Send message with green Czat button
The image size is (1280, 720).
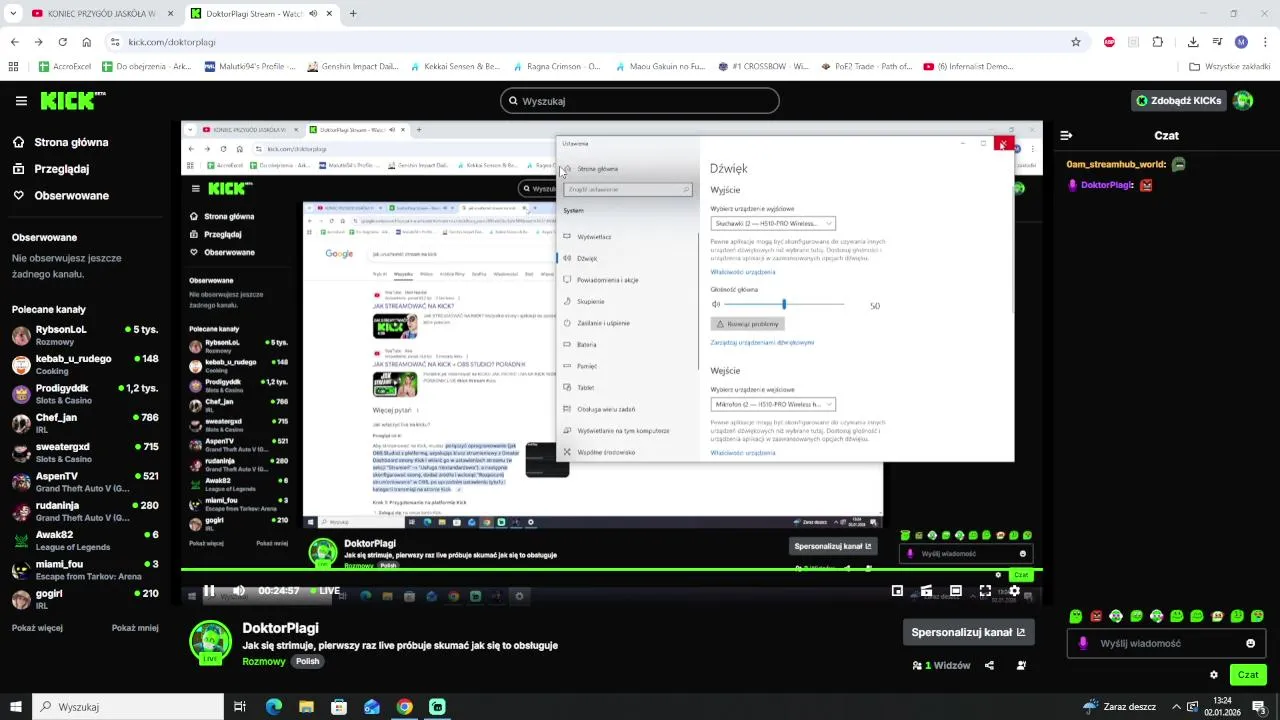(x=1248, y=675)
